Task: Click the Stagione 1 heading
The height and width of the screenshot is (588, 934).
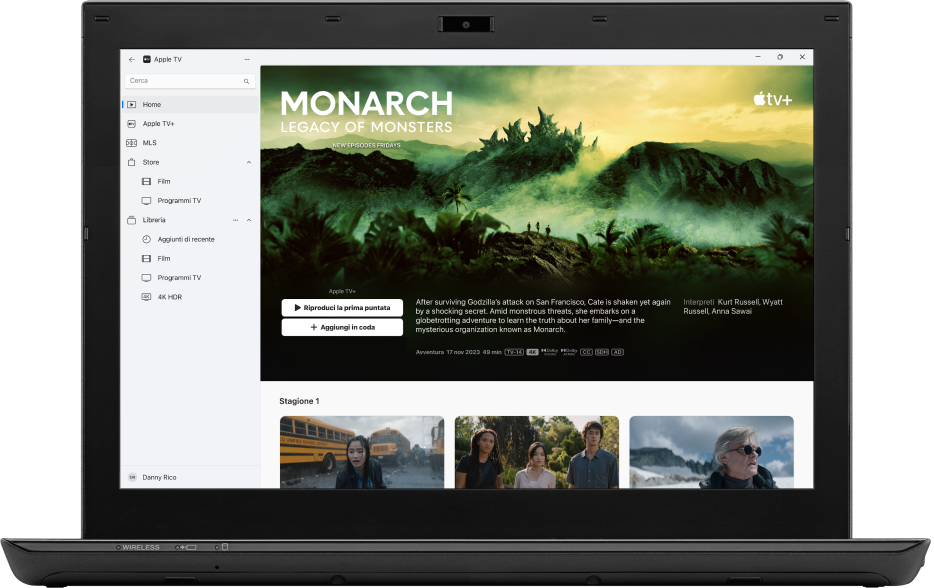Action: point(299,401)
